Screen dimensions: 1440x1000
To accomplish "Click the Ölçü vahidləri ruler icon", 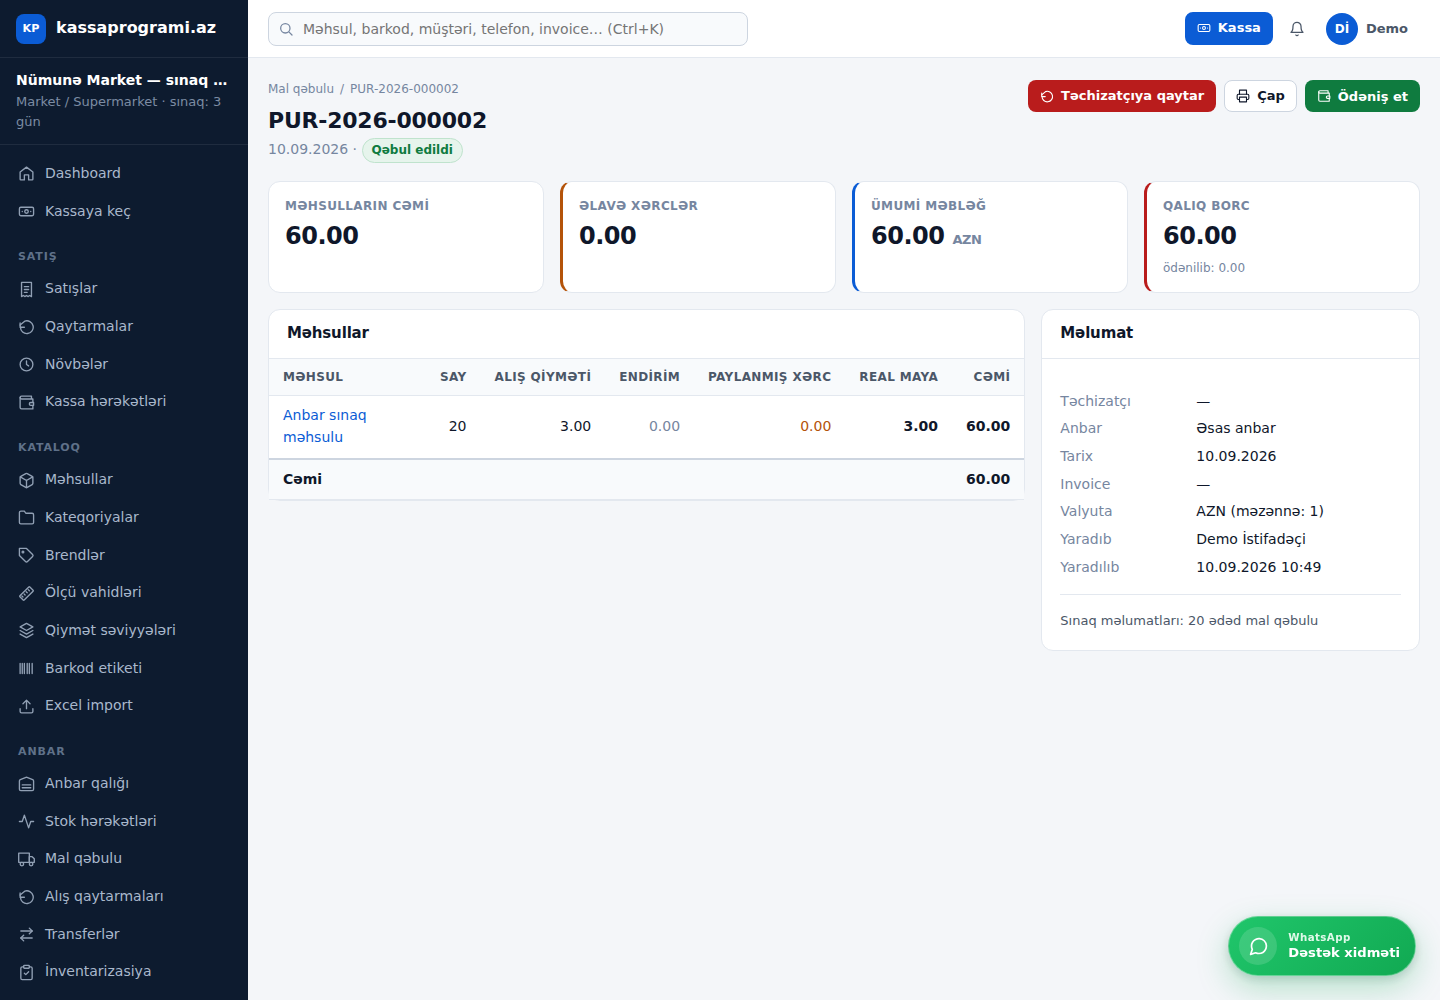I will 27,593.
